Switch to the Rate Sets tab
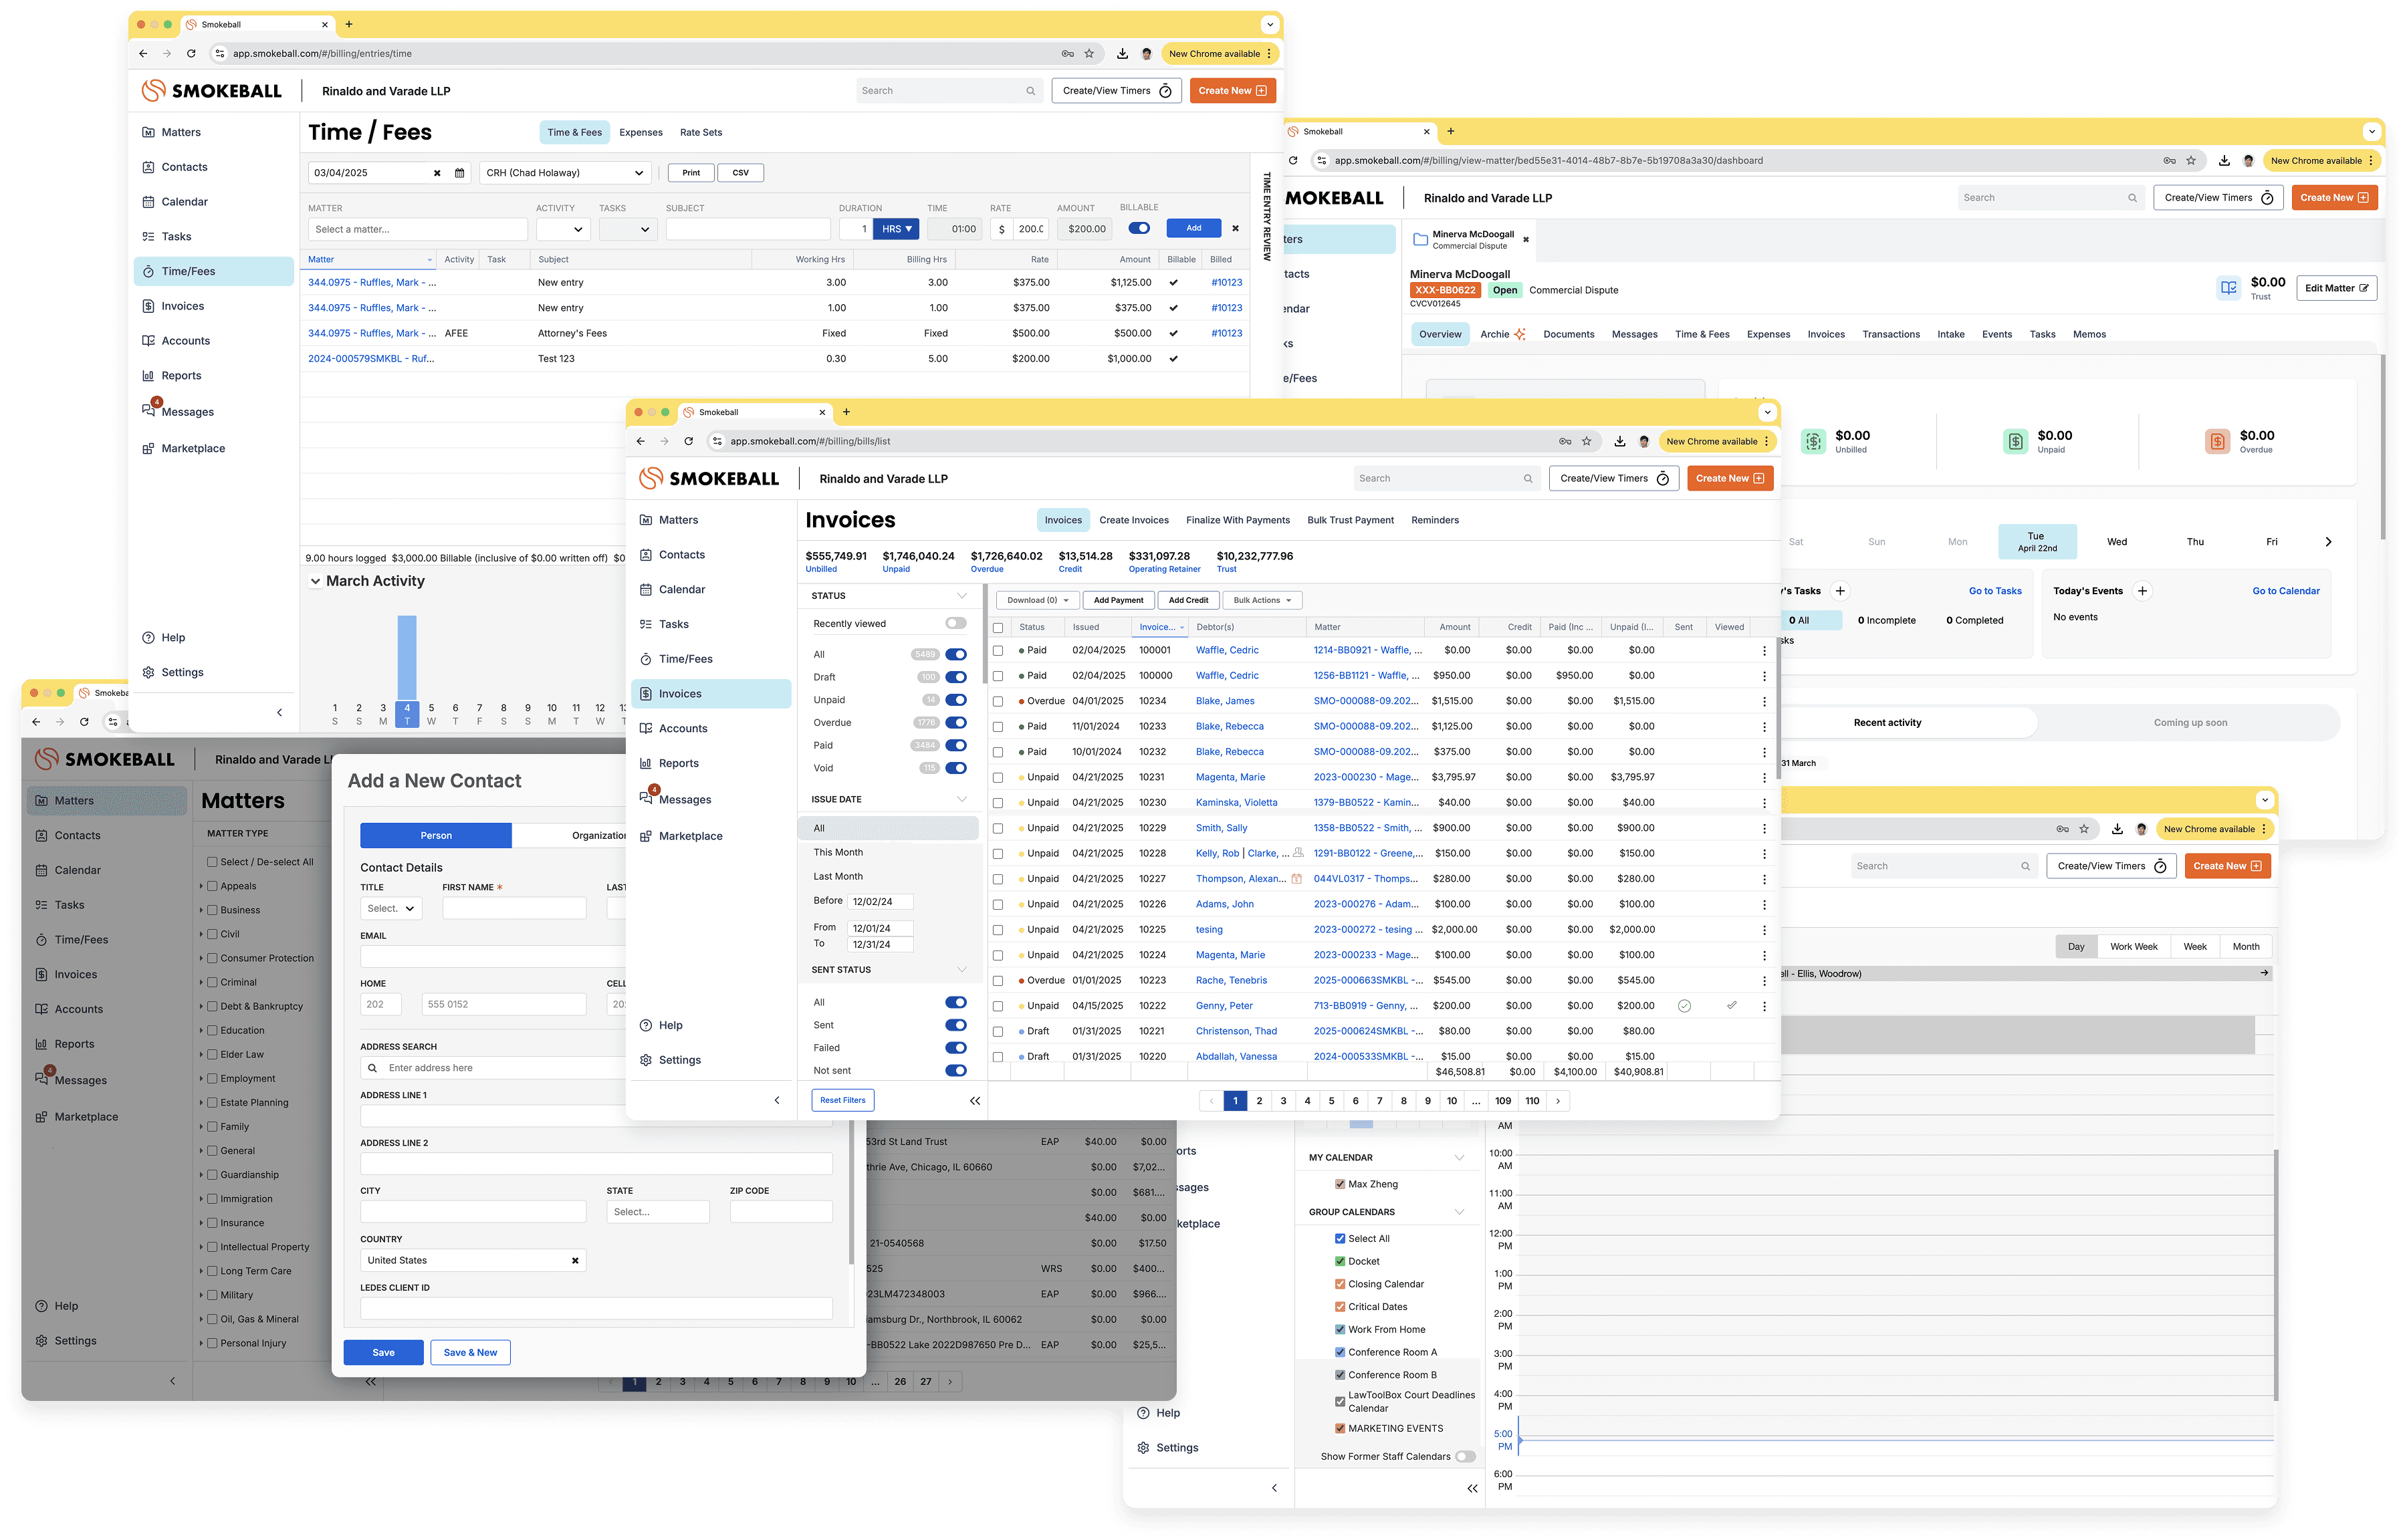 [x=701, y=132]
